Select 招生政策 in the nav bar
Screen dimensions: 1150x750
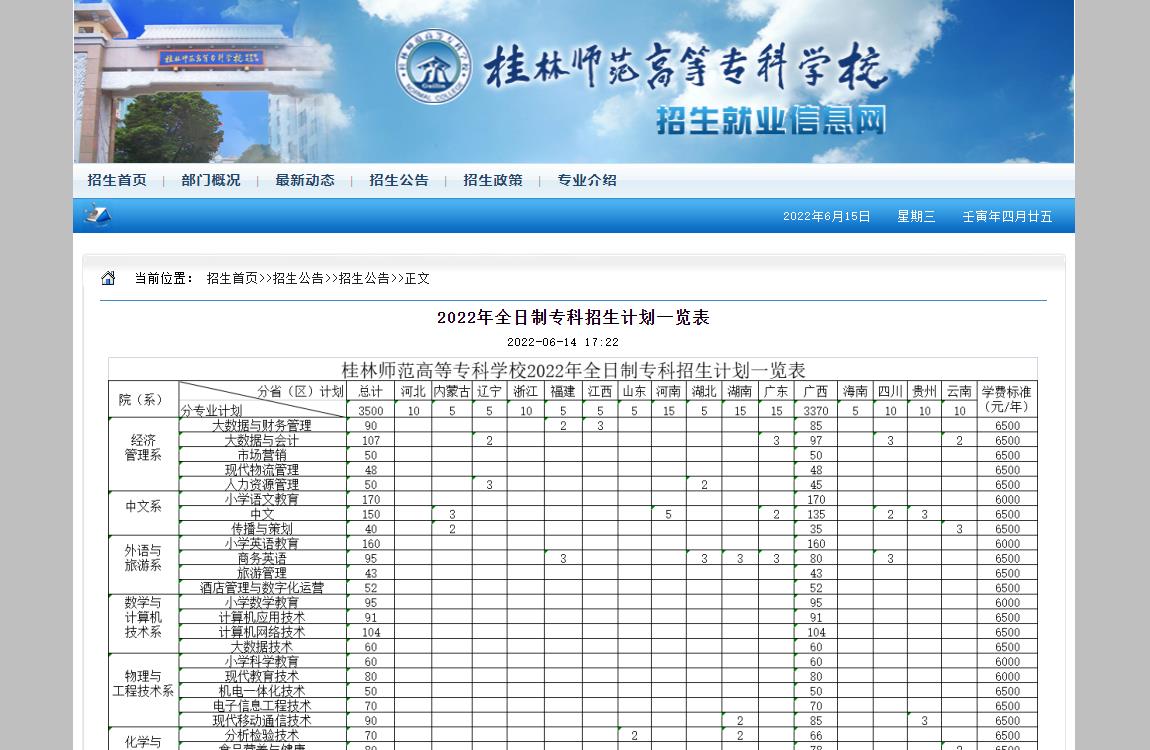[x=493, y=180]
